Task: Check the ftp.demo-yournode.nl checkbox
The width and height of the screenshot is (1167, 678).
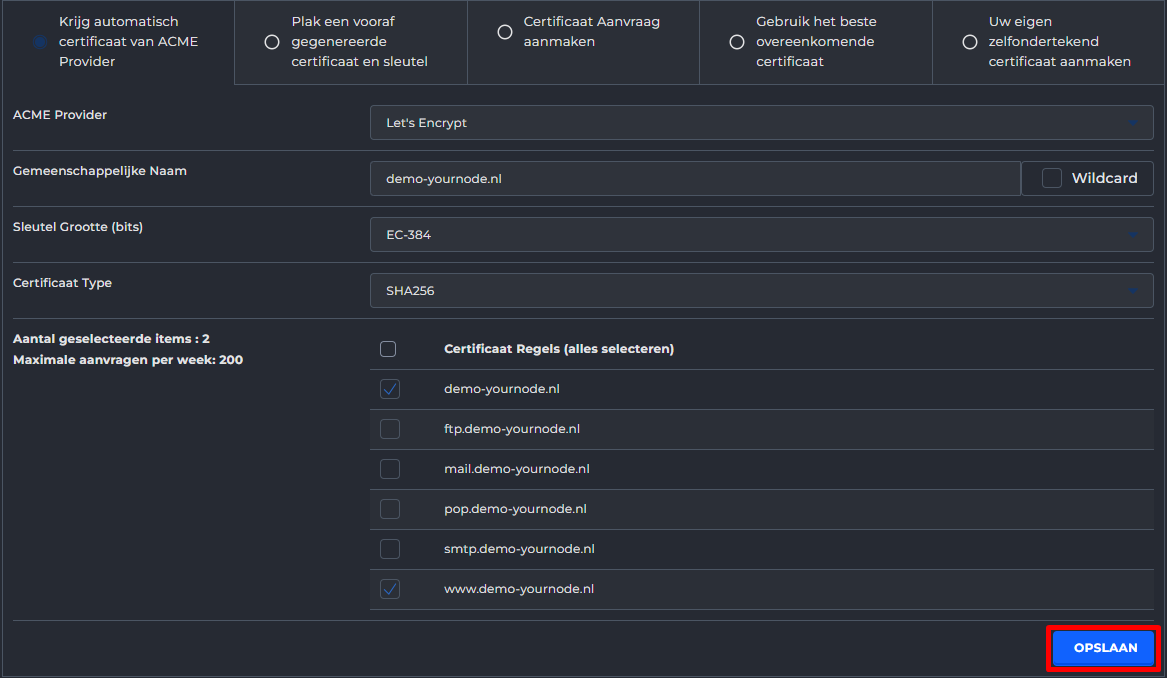Action: (x=390, y=429)
